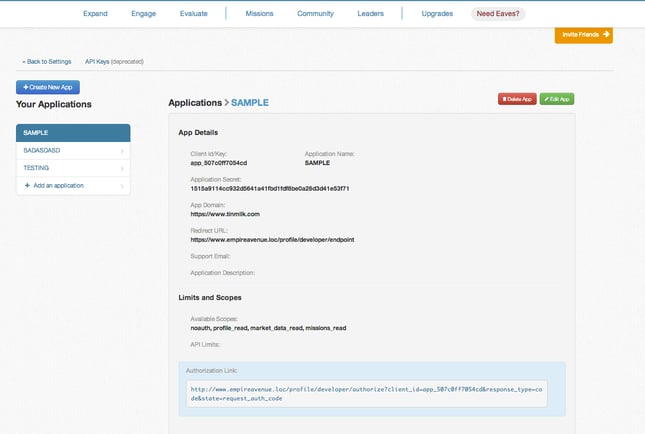Go back via Back to Settings link
Image resolution: width=645 pixels, height=434 pixels.
(47, 61)
